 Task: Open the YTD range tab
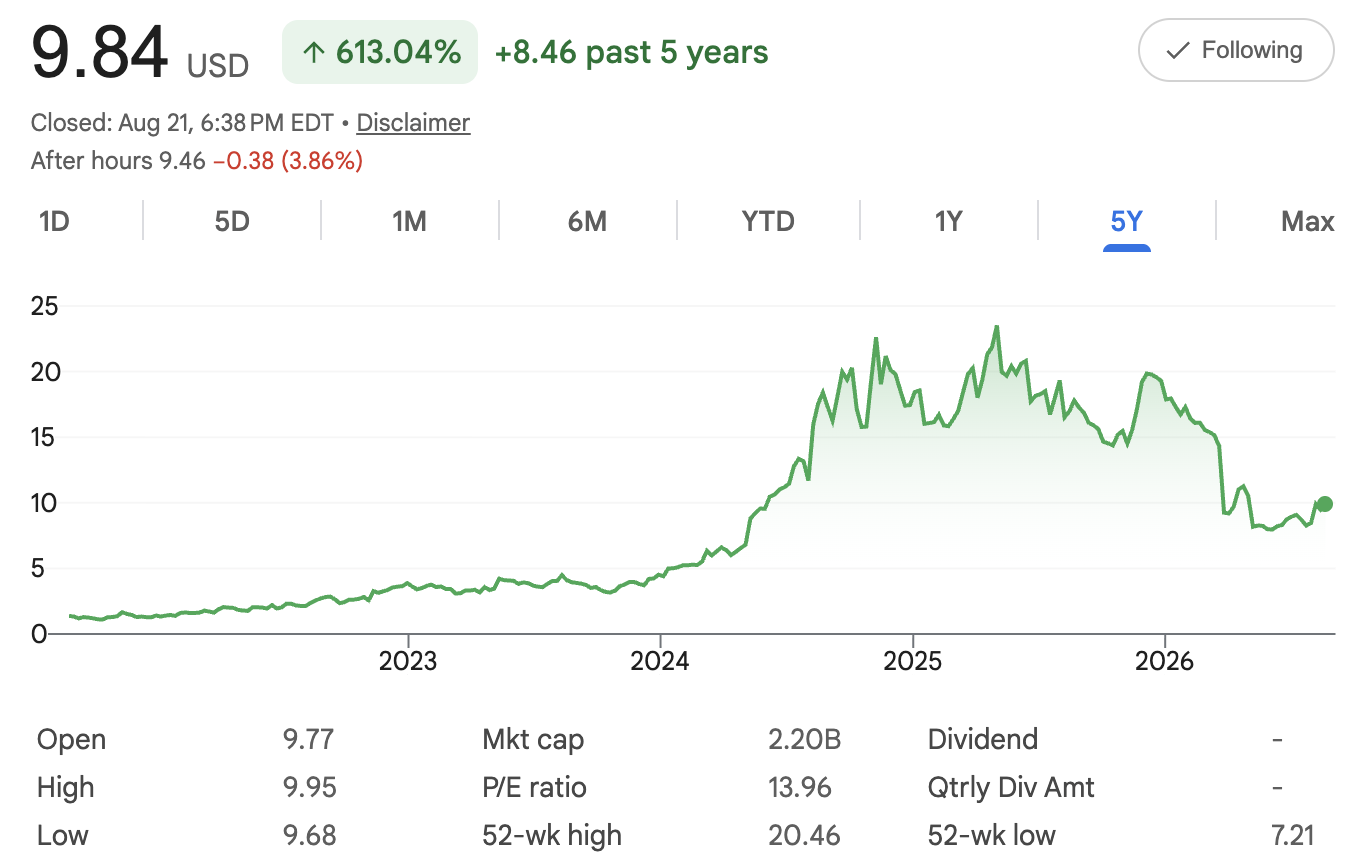pyautogui.click(x=768, y=221)
